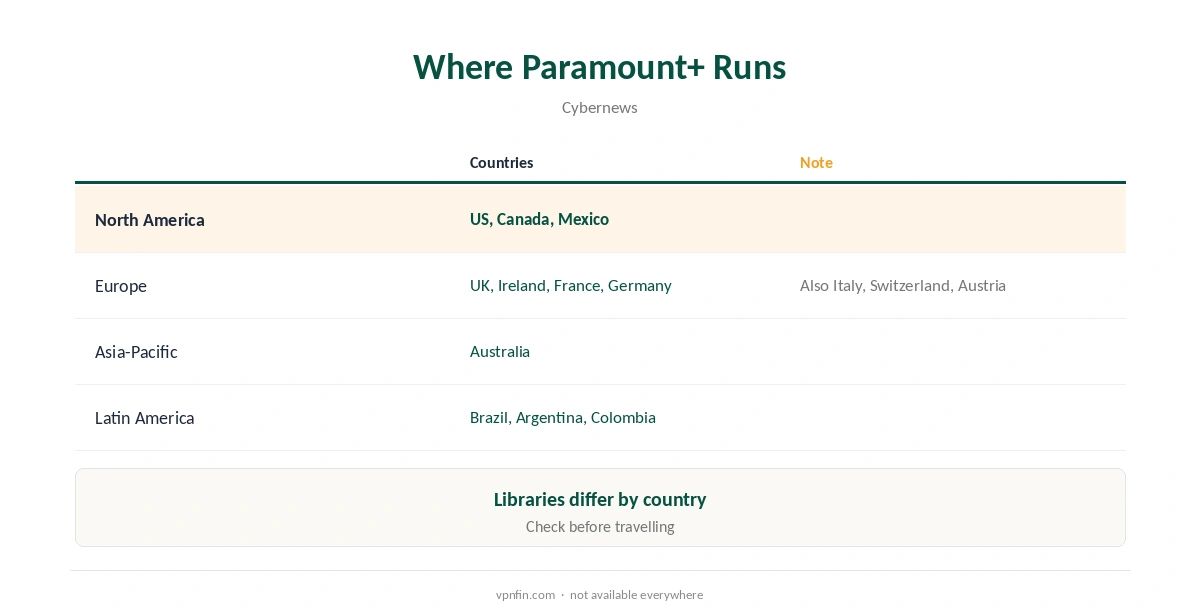Click the 'US, Canada, Mexico' cell
Screen dimensions: 1200x614
coord(539,219)
